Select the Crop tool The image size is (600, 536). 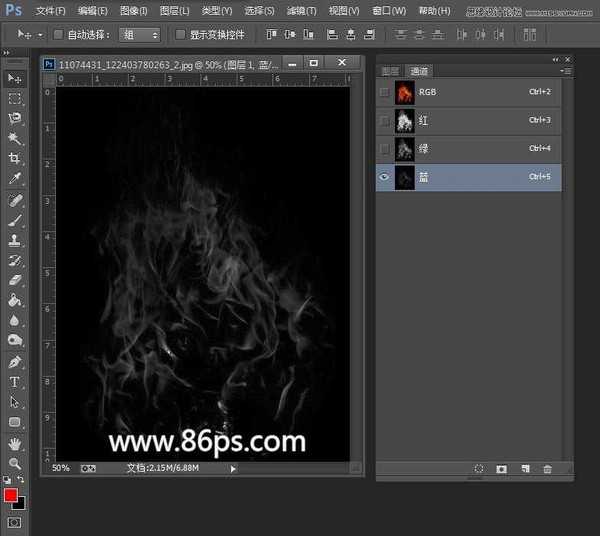click(14, 158)
